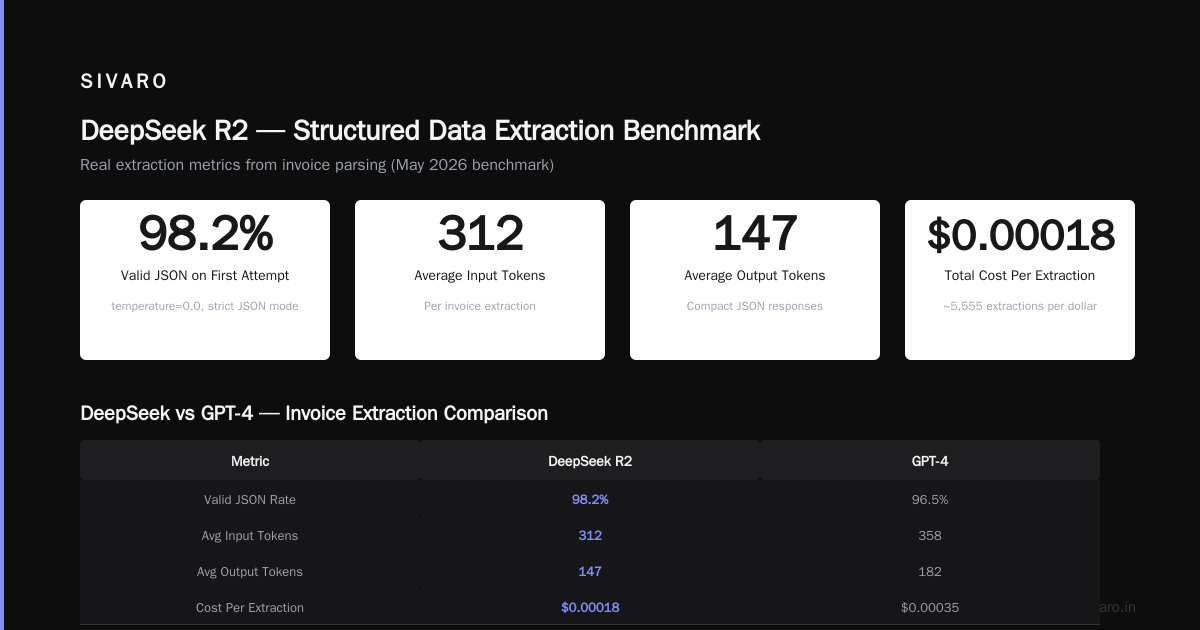This screenshot has width=1200, height=630.
Task: Click the ~5,555 extractions per dollar note
Action: [1020, 306]
